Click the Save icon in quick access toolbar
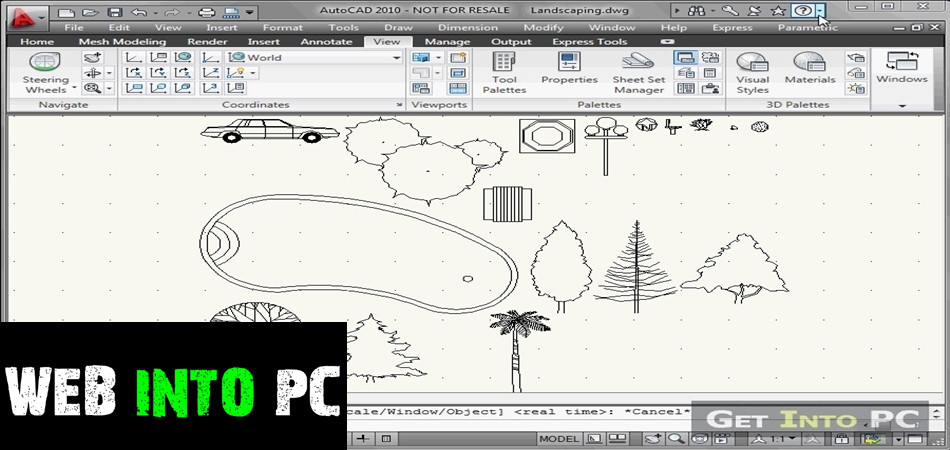 (114, 12)
